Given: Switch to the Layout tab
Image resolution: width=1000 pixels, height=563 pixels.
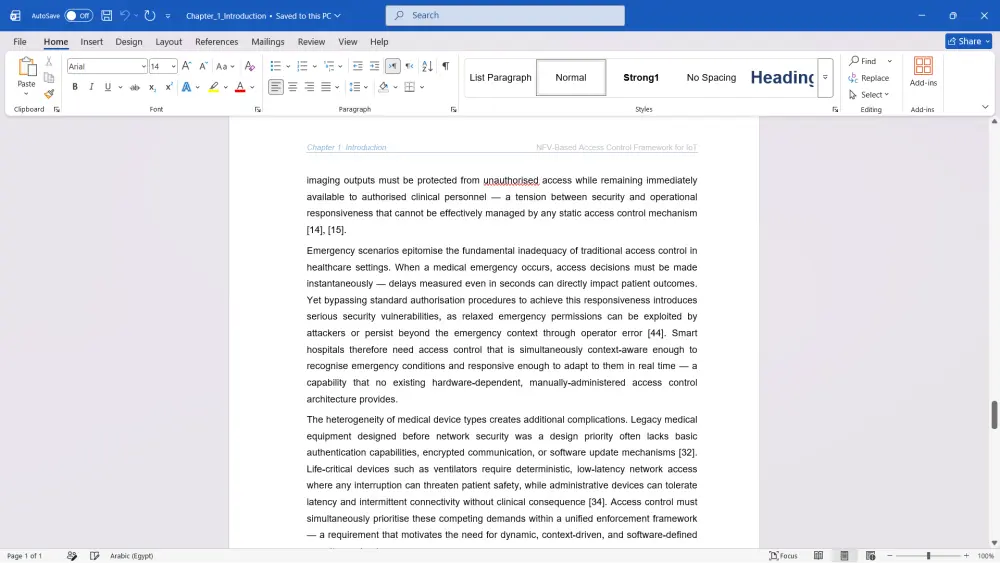Looking at the screenshot, I should point(168,41).
